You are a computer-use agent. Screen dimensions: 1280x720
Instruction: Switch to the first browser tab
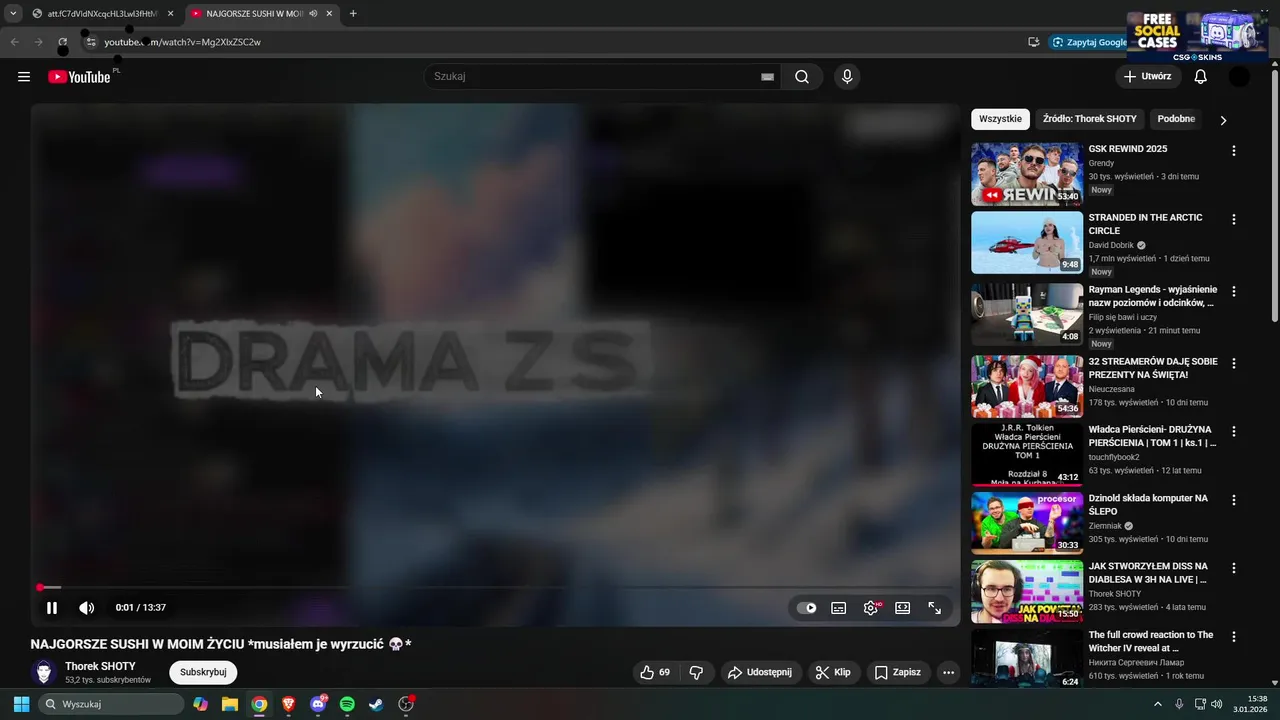(103, 14)
